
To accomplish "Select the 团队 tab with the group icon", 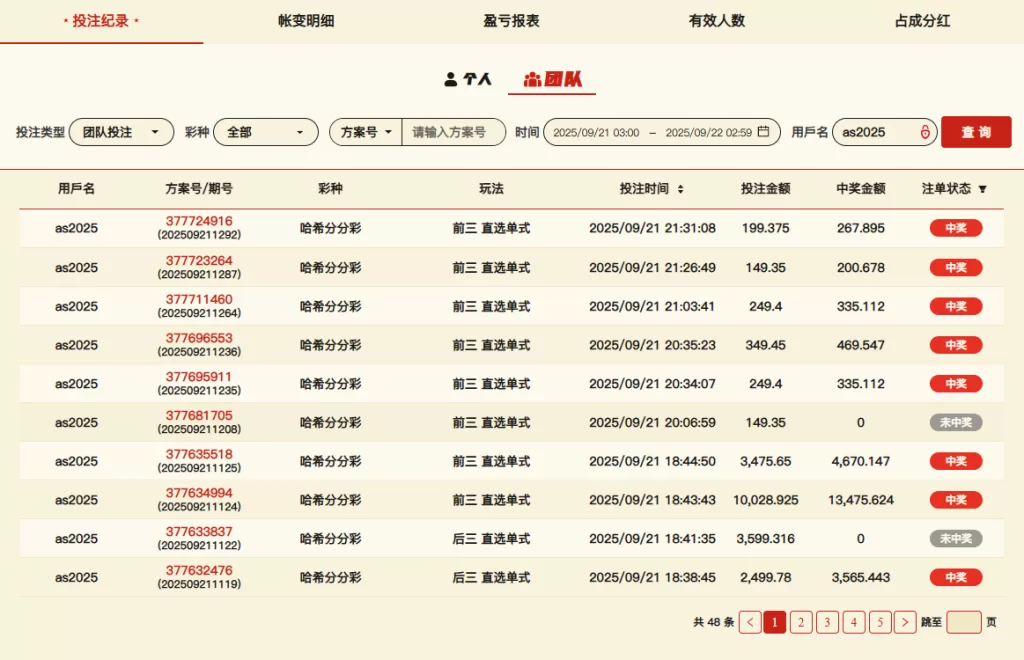I will (552, 79).
